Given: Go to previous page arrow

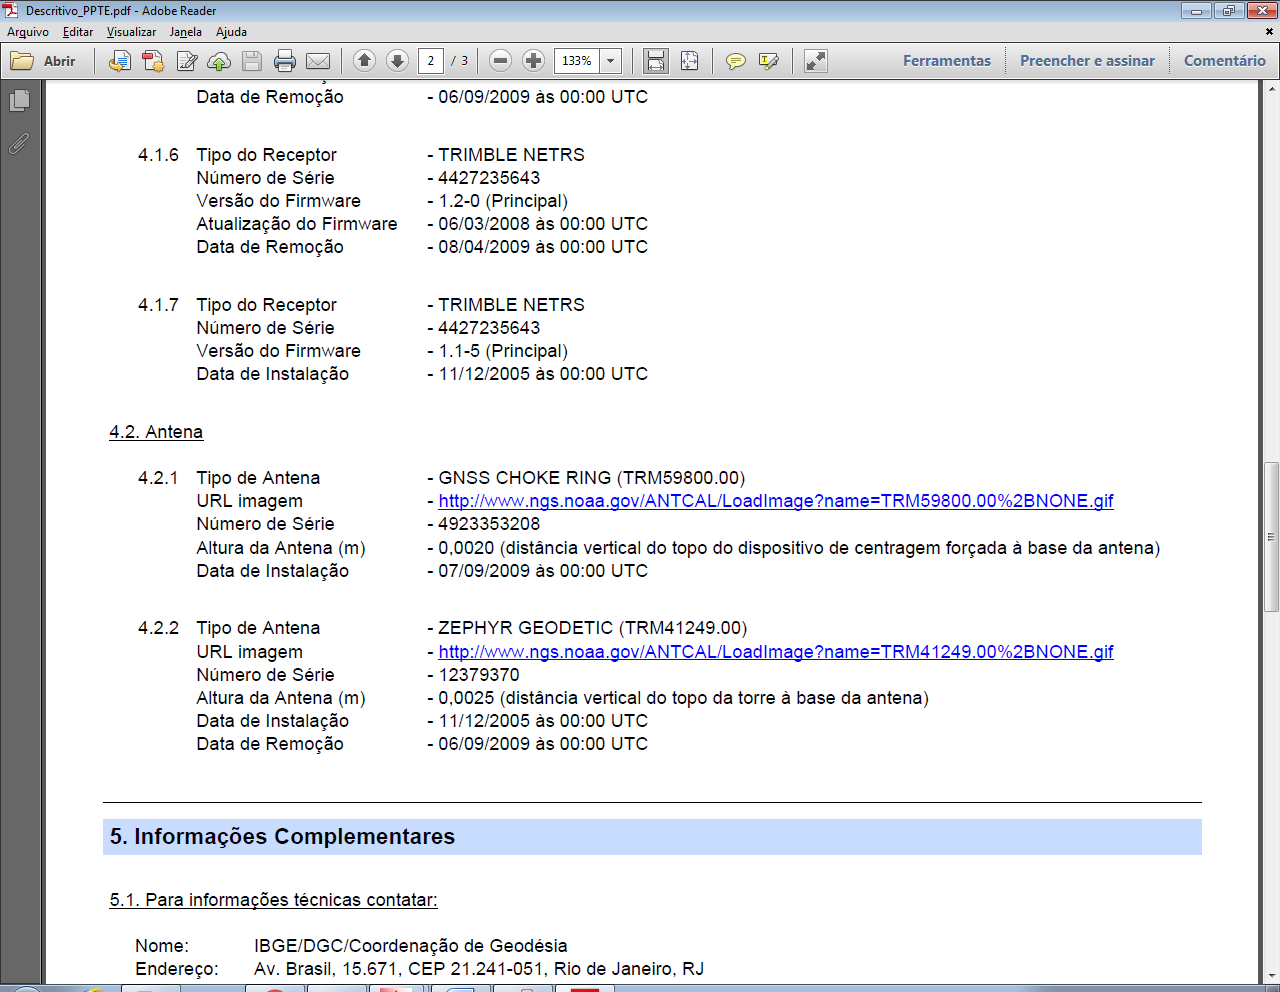Looking at the screenshot, I should click(364, 61).
